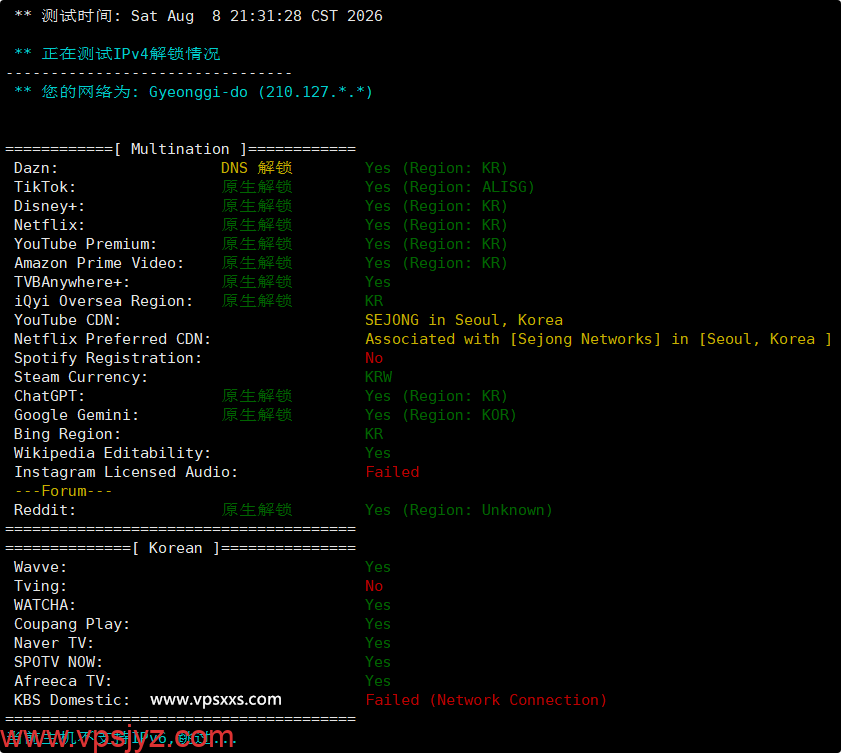Click the 'Wikipedia Editability:' label

point(112,453)
